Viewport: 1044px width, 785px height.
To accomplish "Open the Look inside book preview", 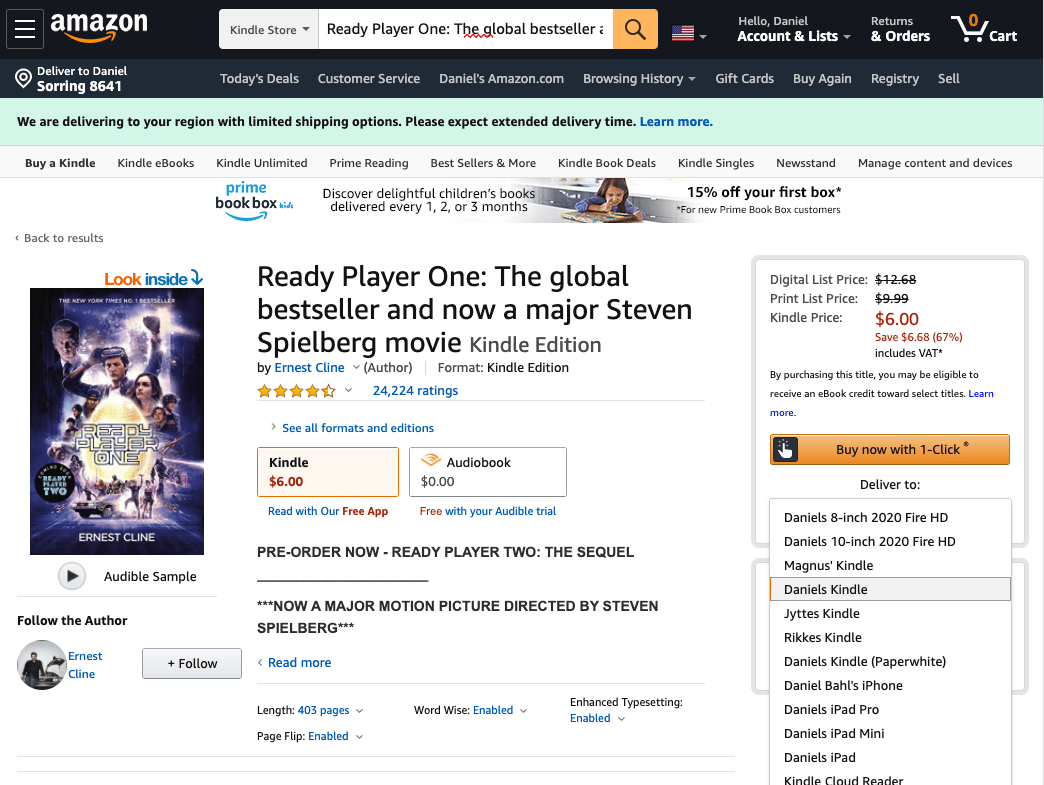I will [x=153, y=278].
